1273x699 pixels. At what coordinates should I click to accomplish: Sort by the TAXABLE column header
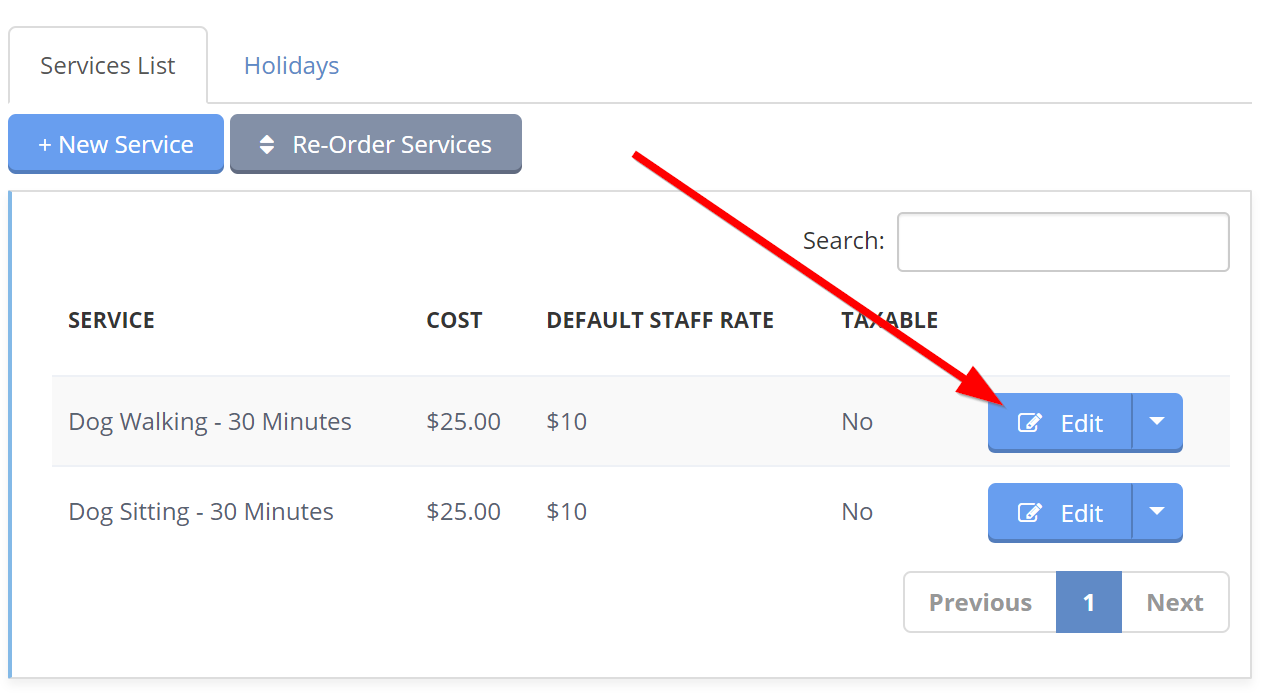[889, 320]
